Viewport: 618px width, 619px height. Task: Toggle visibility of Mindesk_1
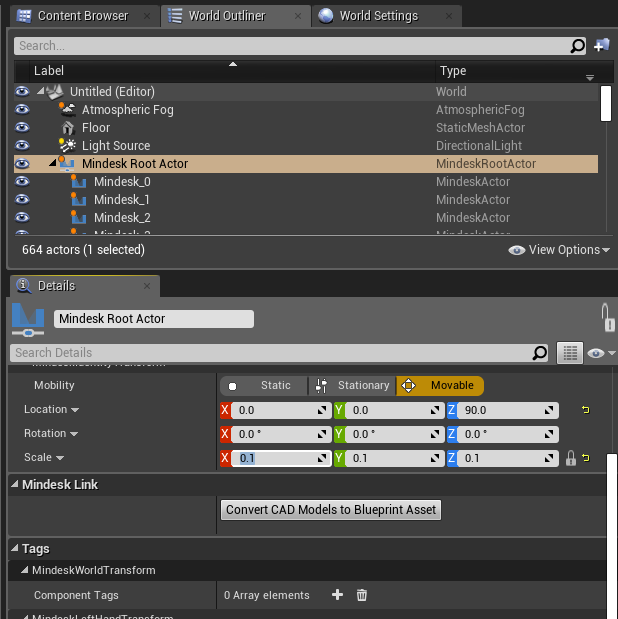[22, 199]
